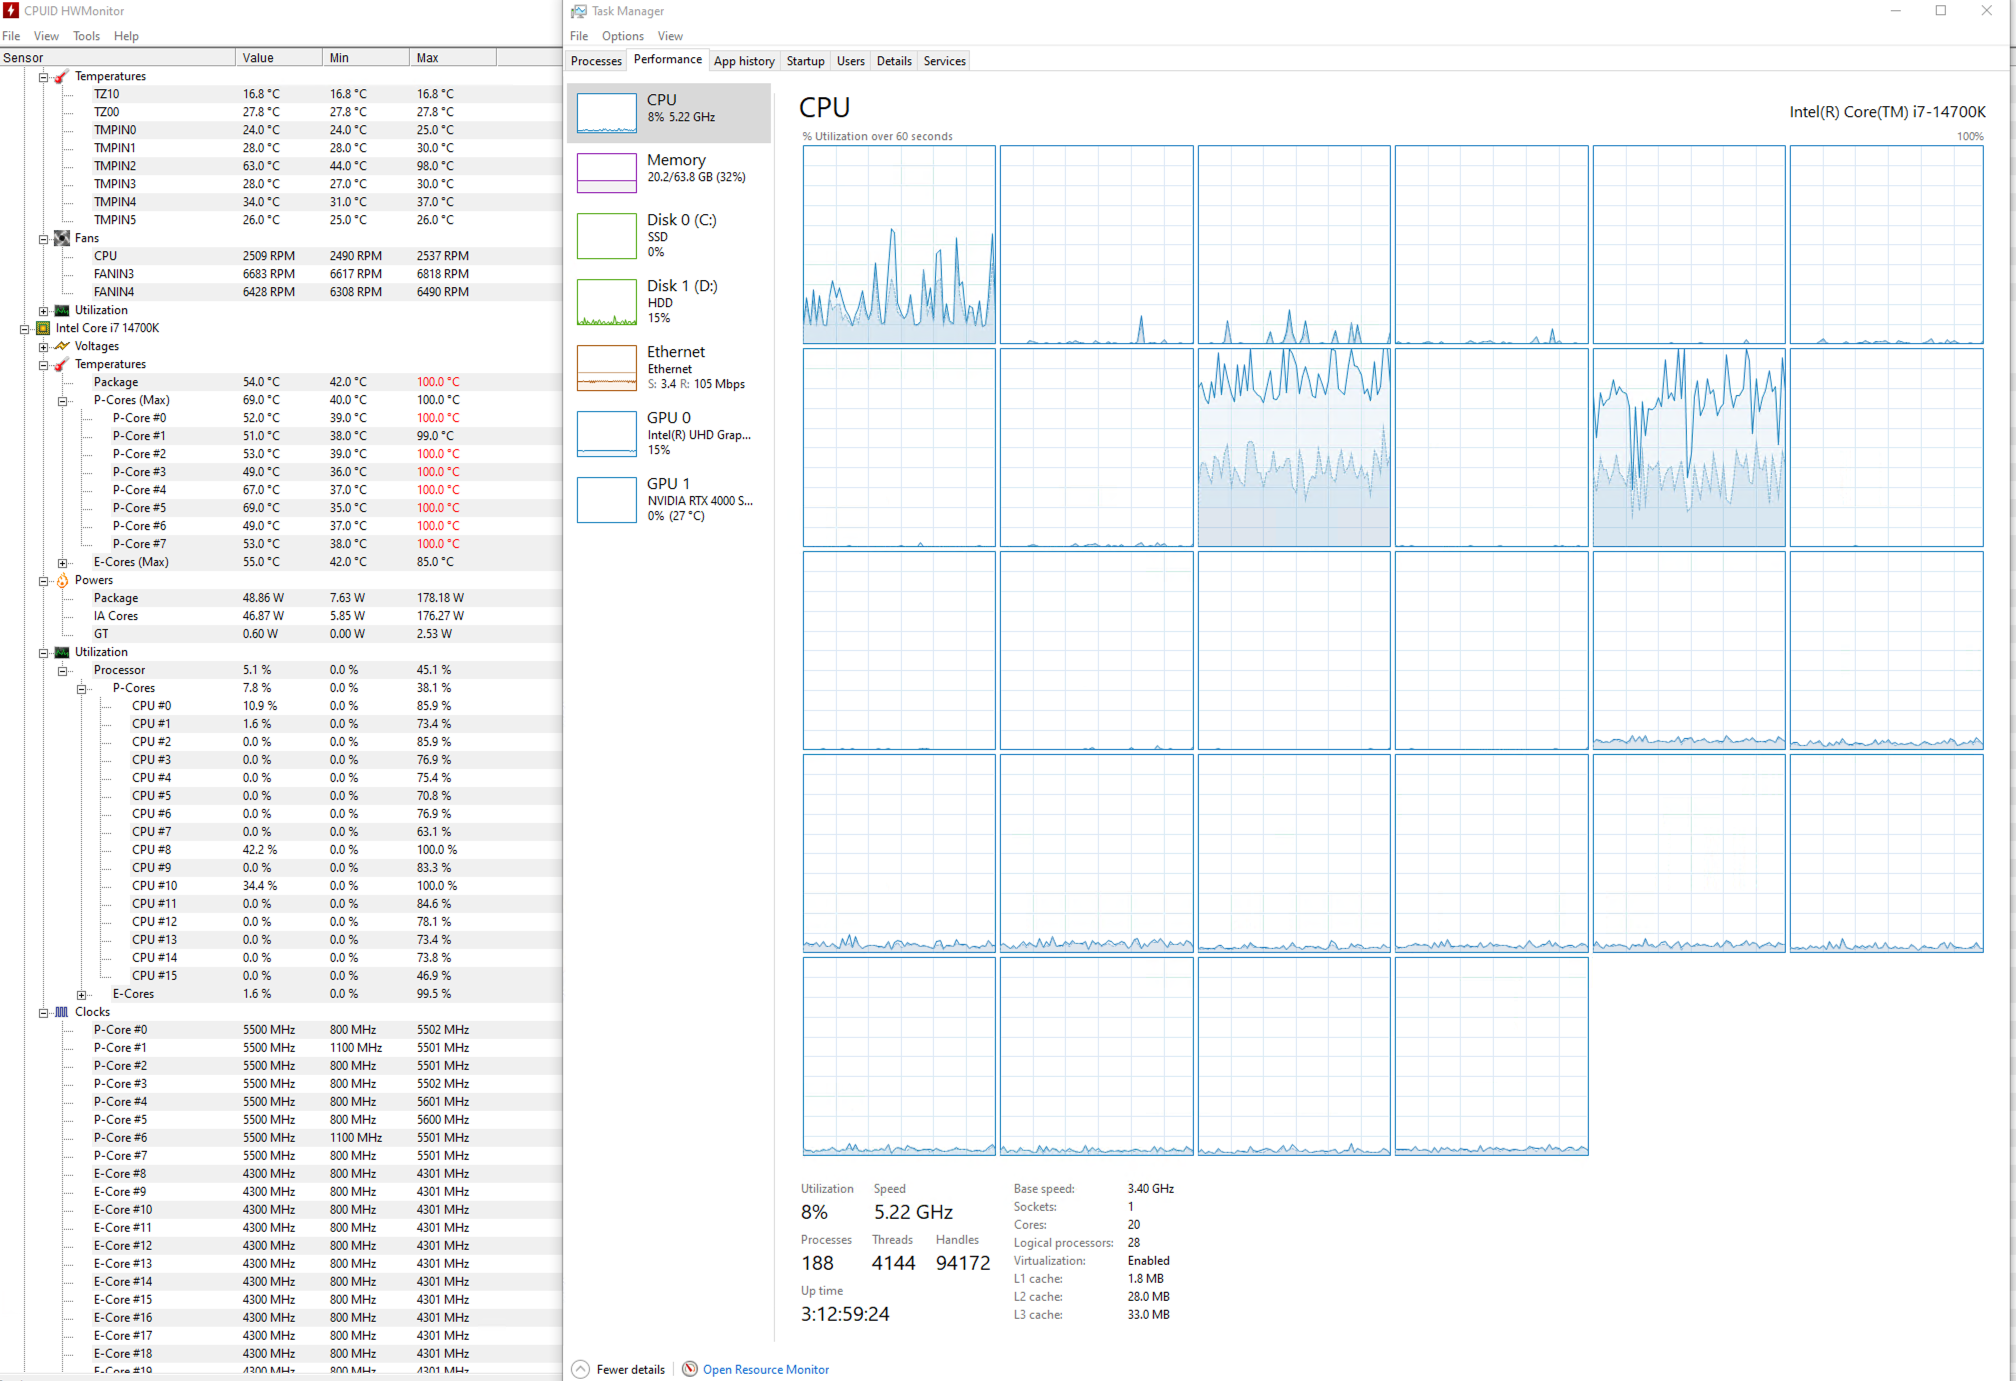Switch to the App history tab
This screenshot has height=1381, width=2016.
(x=744, y=61)
